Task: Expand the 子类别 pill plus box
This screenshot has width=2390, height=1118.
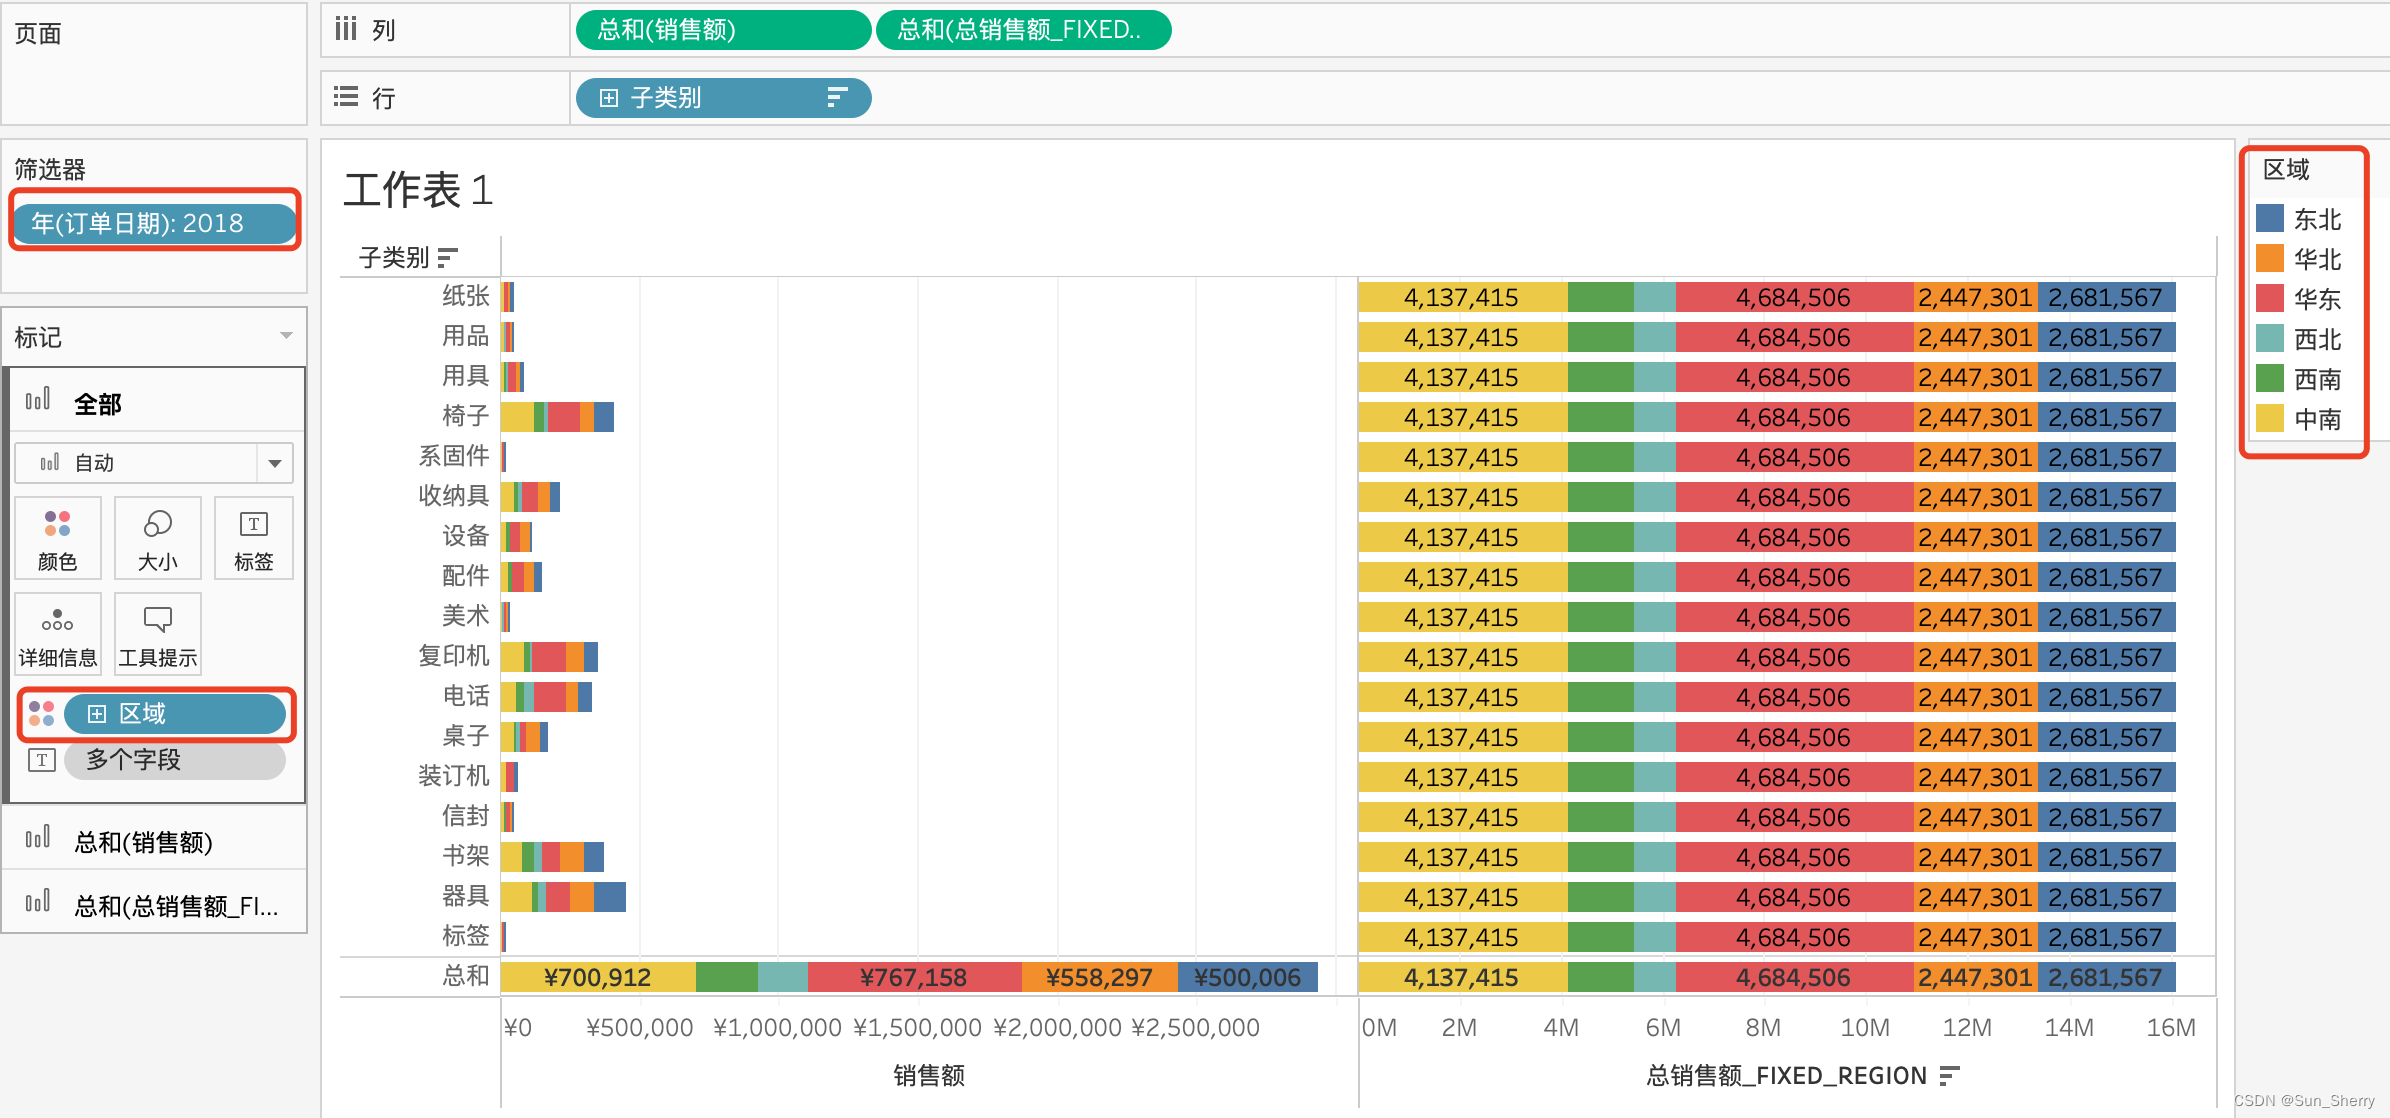Action: (x=608, y=97)
